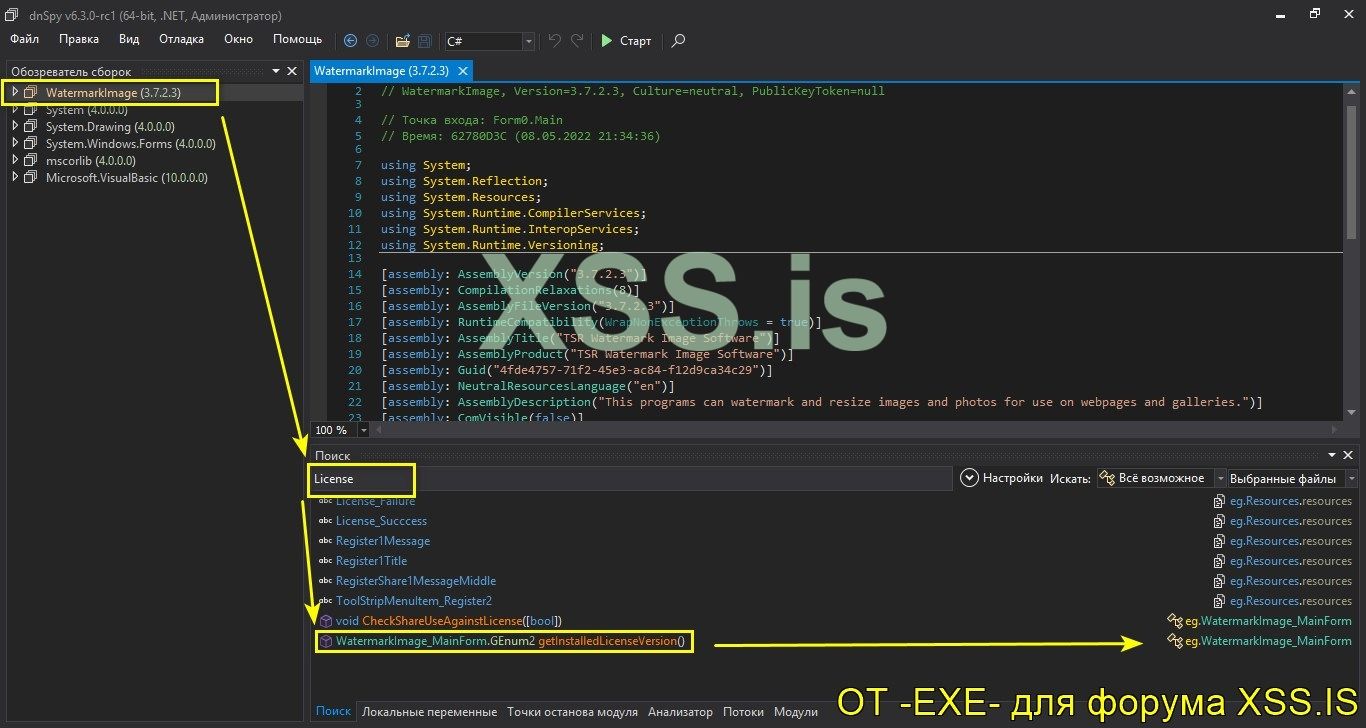Switch to the Поиск bottom tab
Image resolution: width=1366 pixels, height=728 pixels.
[333, 712]
